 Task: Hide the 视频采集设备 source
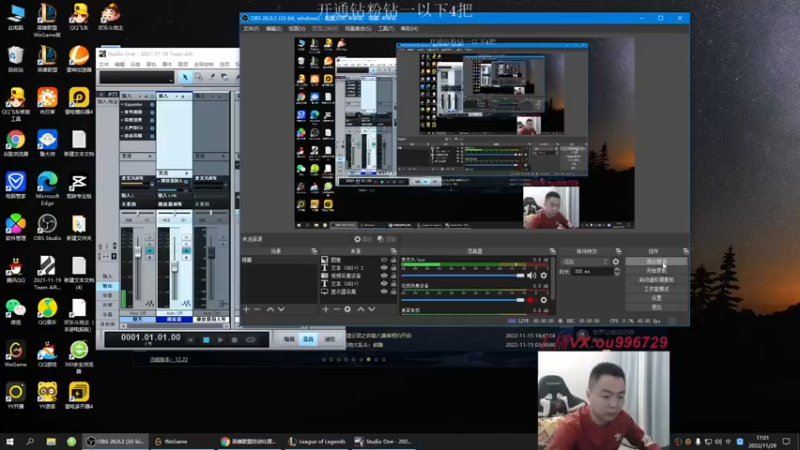384,276
